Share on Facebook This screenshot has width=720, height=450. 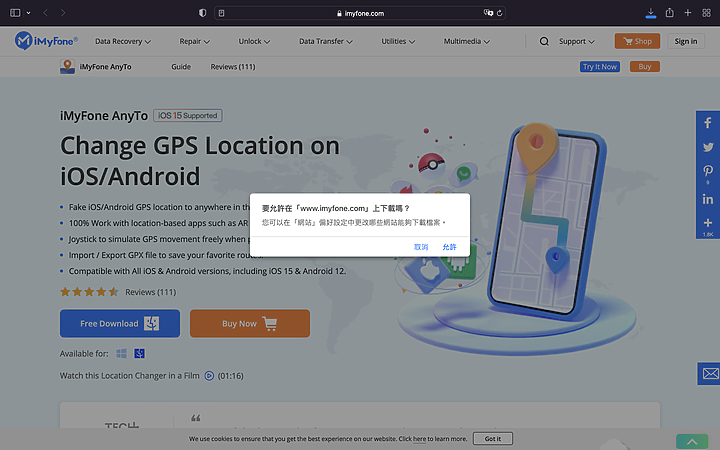pyautogui.click(x=708, y=123)
